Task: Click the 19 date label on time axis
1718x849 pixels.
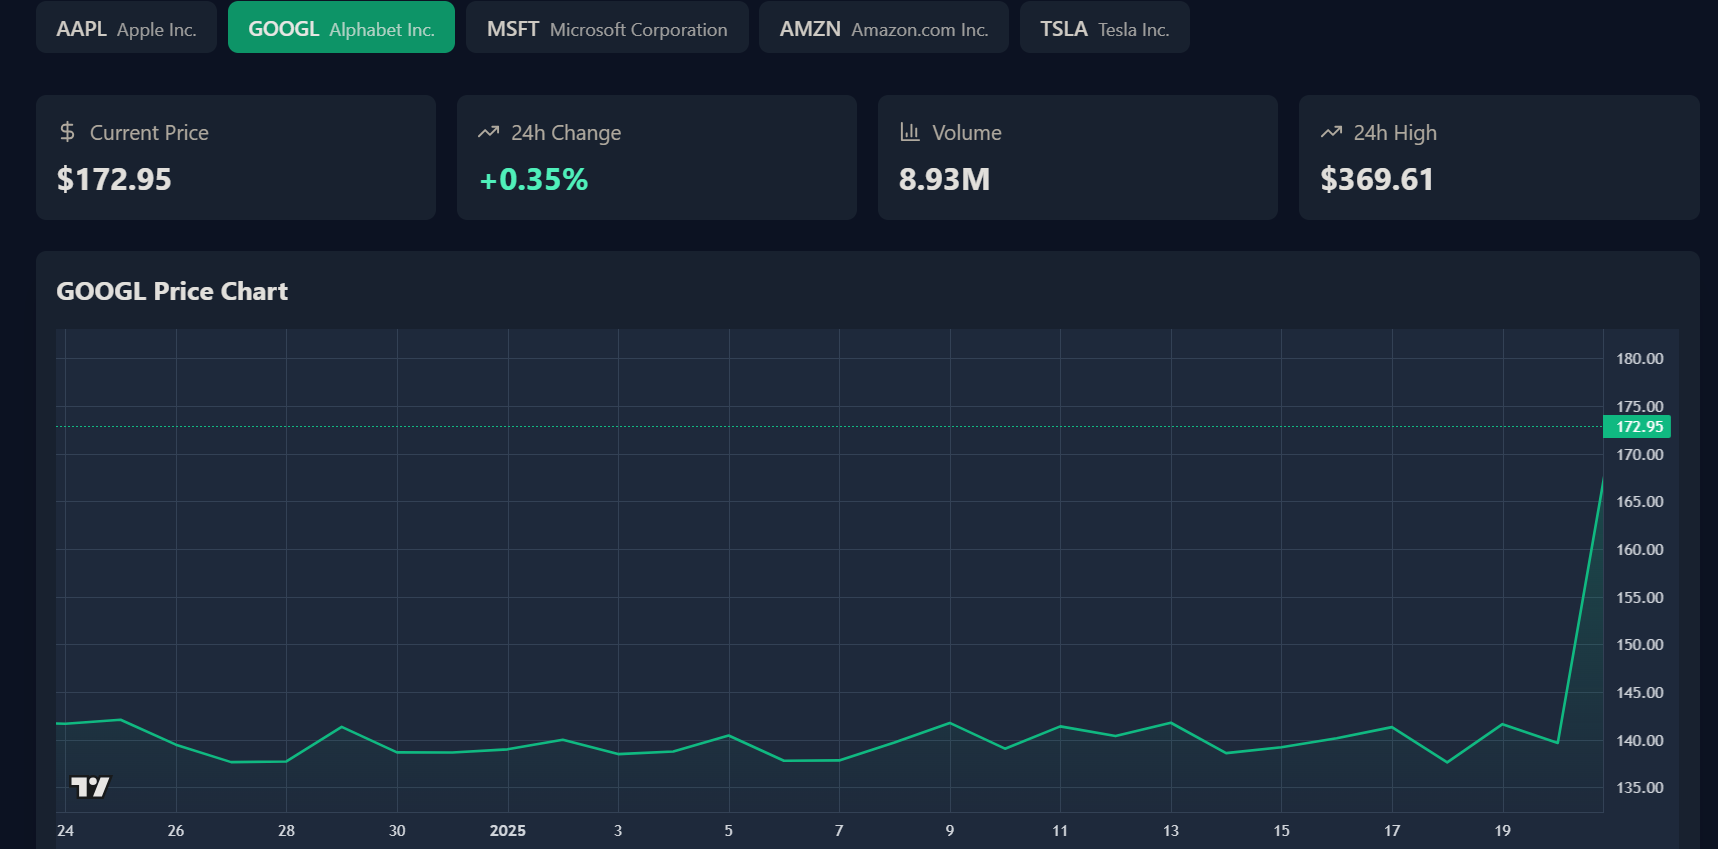Action: click(x=1503, y=830)
